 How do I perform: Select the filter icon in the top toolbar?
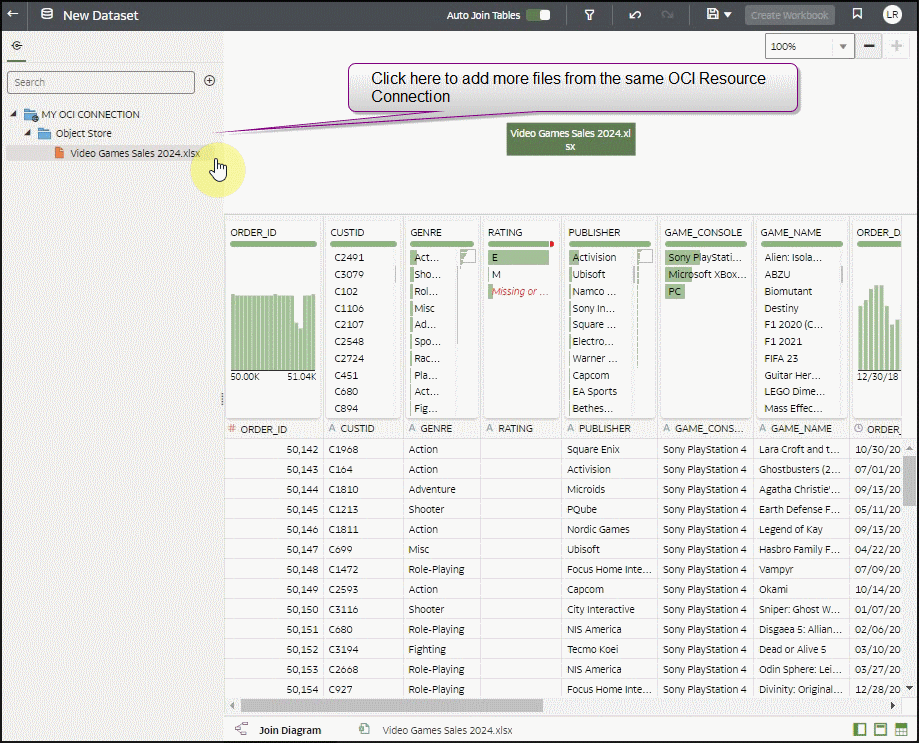pos(589,15)
